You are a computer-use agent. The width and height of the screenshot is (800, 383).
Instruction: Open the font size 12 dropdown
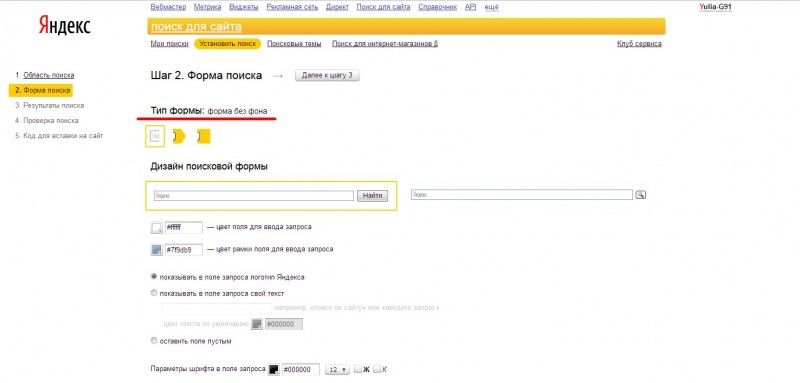[338, 370]
